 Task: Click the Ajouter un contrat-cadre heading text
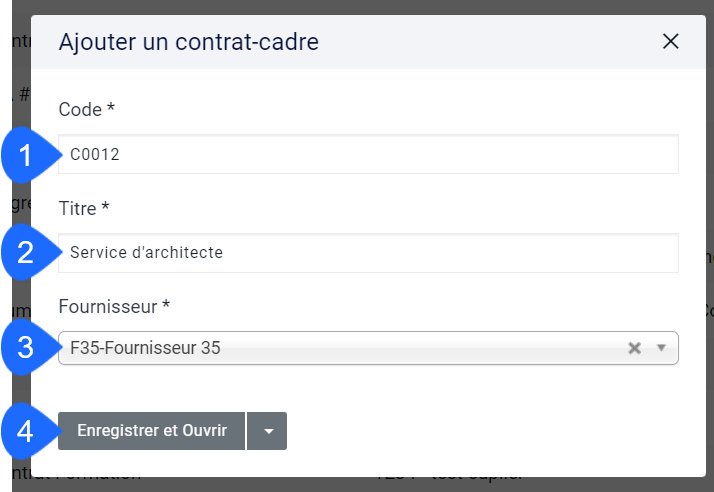189,42
